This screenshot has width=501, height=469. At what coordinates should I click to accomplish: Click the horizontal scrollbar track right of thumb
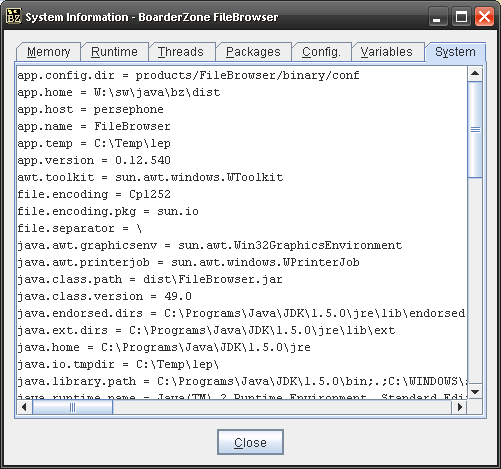point(282,407)
